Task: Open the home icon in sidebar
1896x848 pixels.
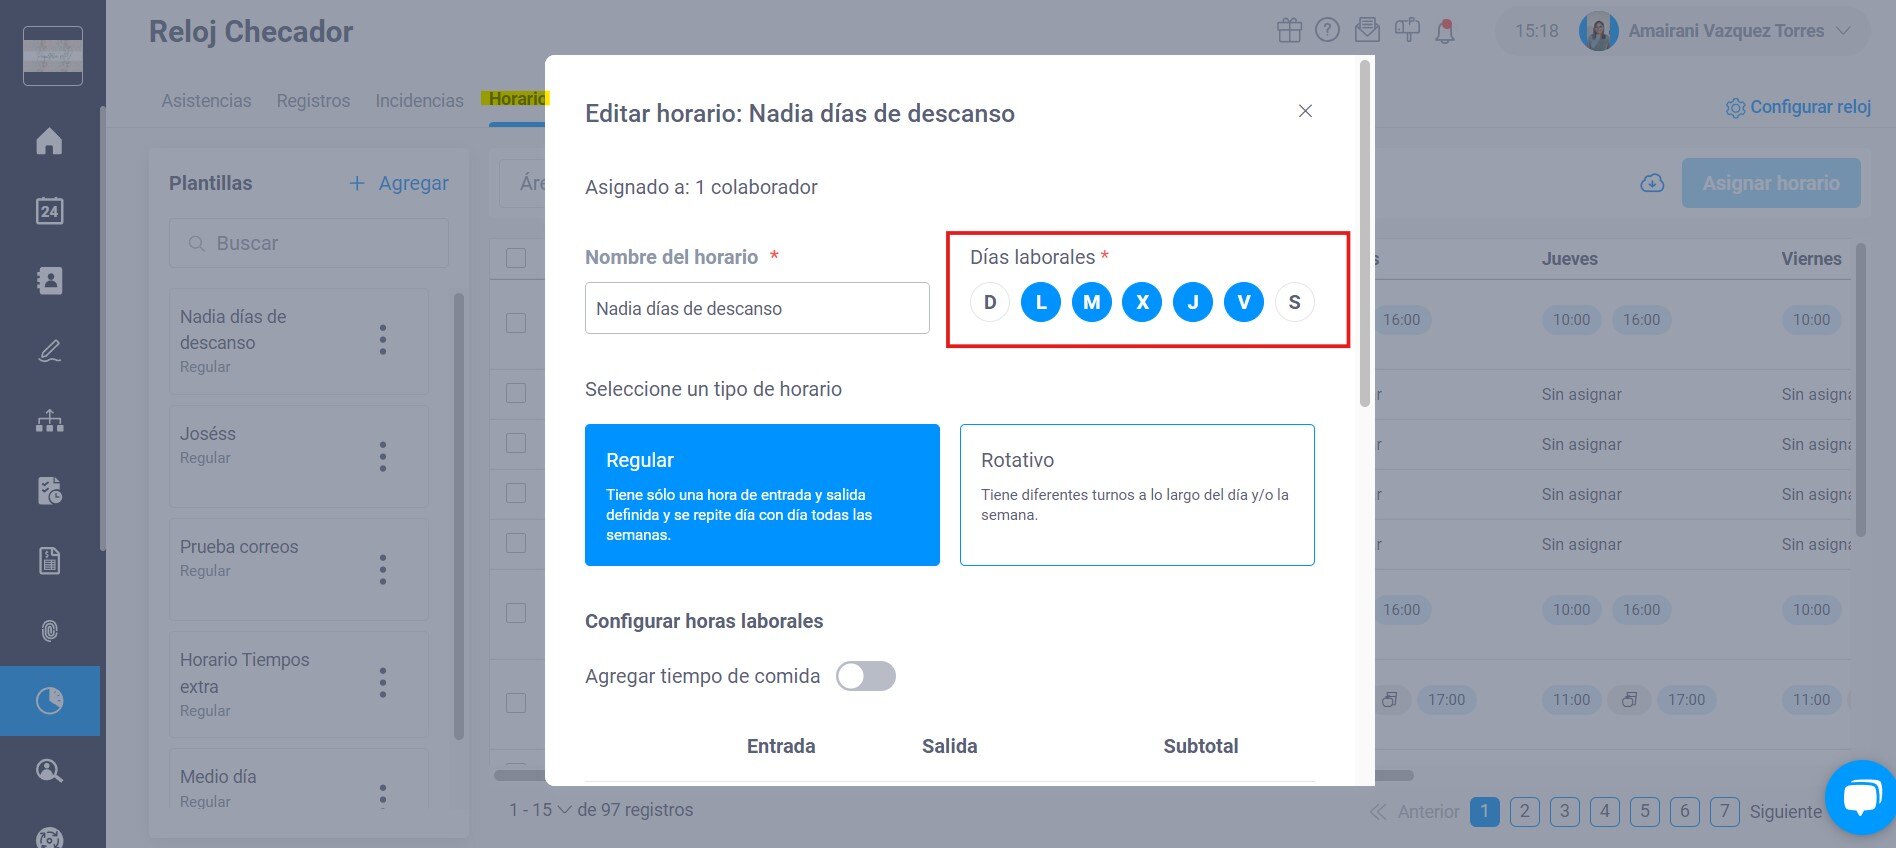Action: click(49, 141)
